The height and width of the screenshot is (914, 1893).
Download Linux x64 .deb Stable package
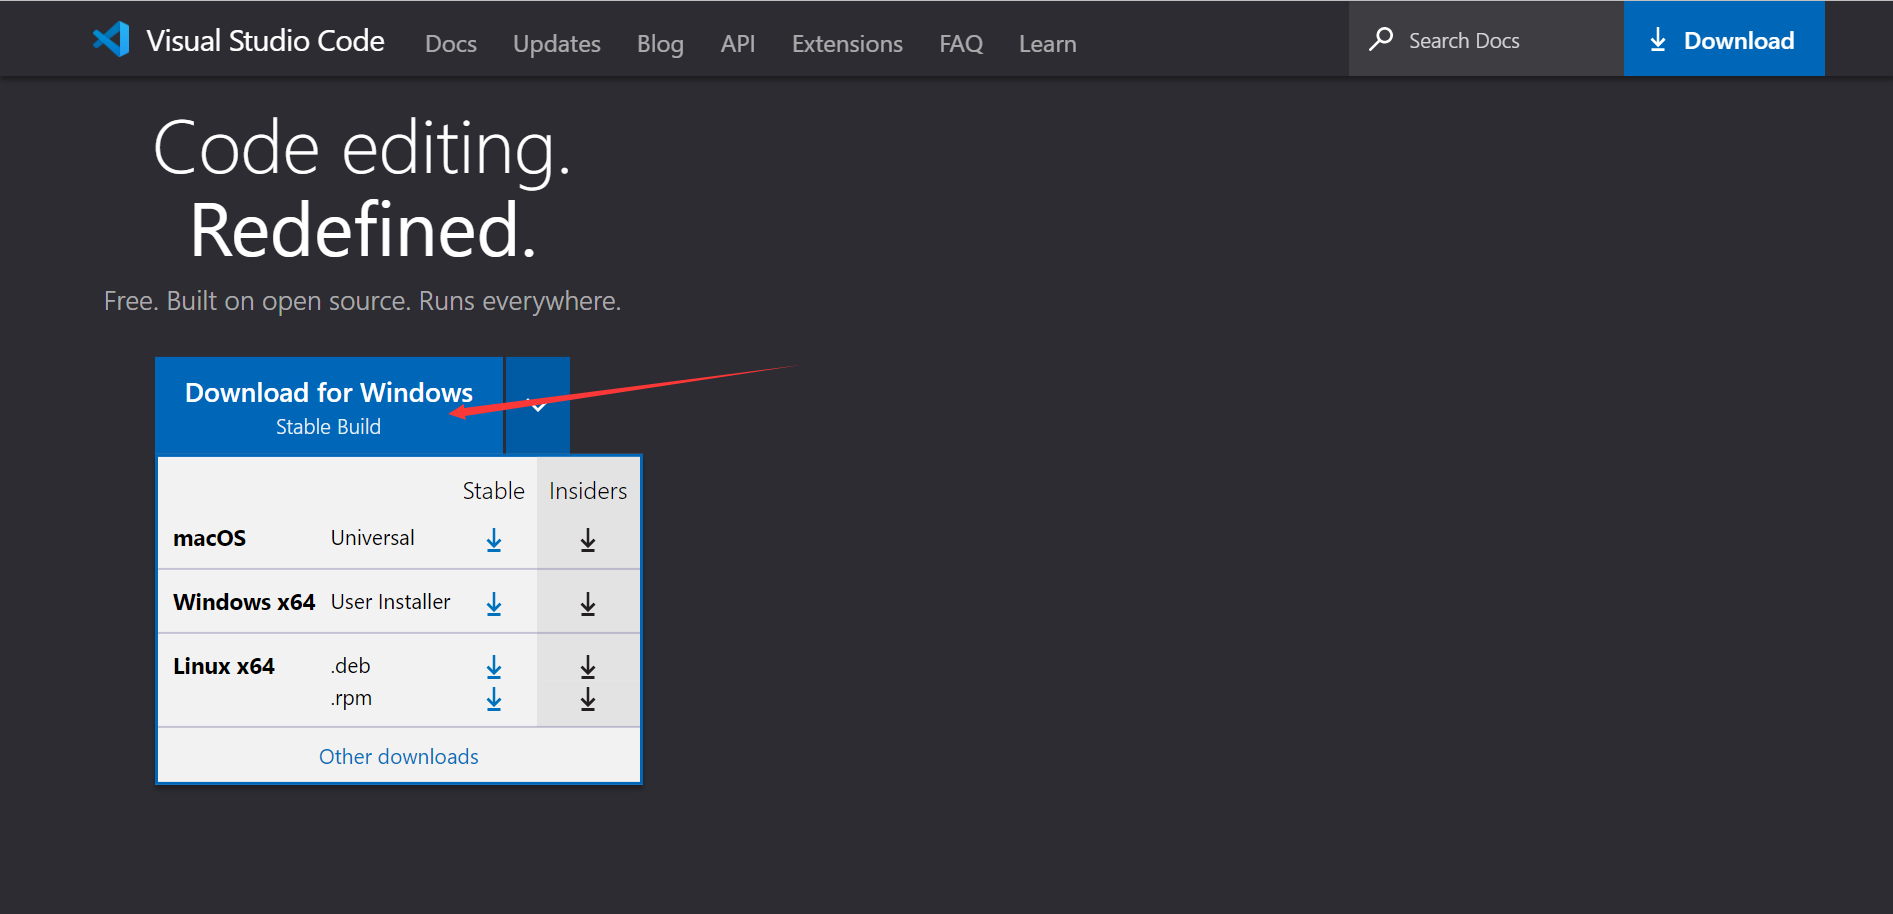[x=494, y=667]
